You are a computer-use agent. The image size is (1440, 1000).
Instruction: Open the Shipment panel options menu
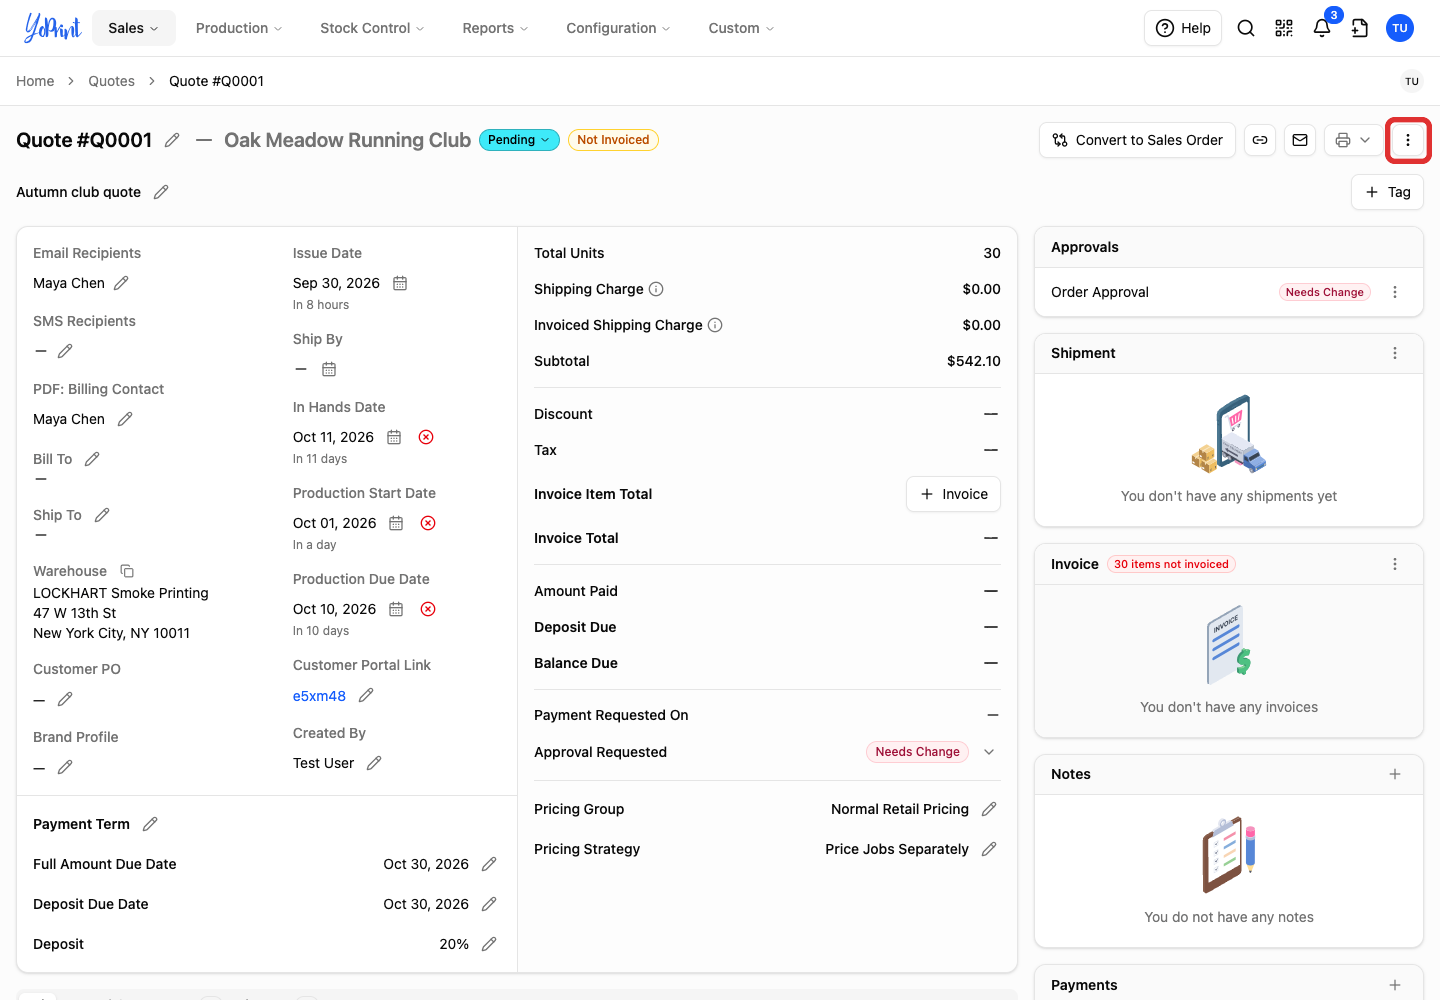1395,353
